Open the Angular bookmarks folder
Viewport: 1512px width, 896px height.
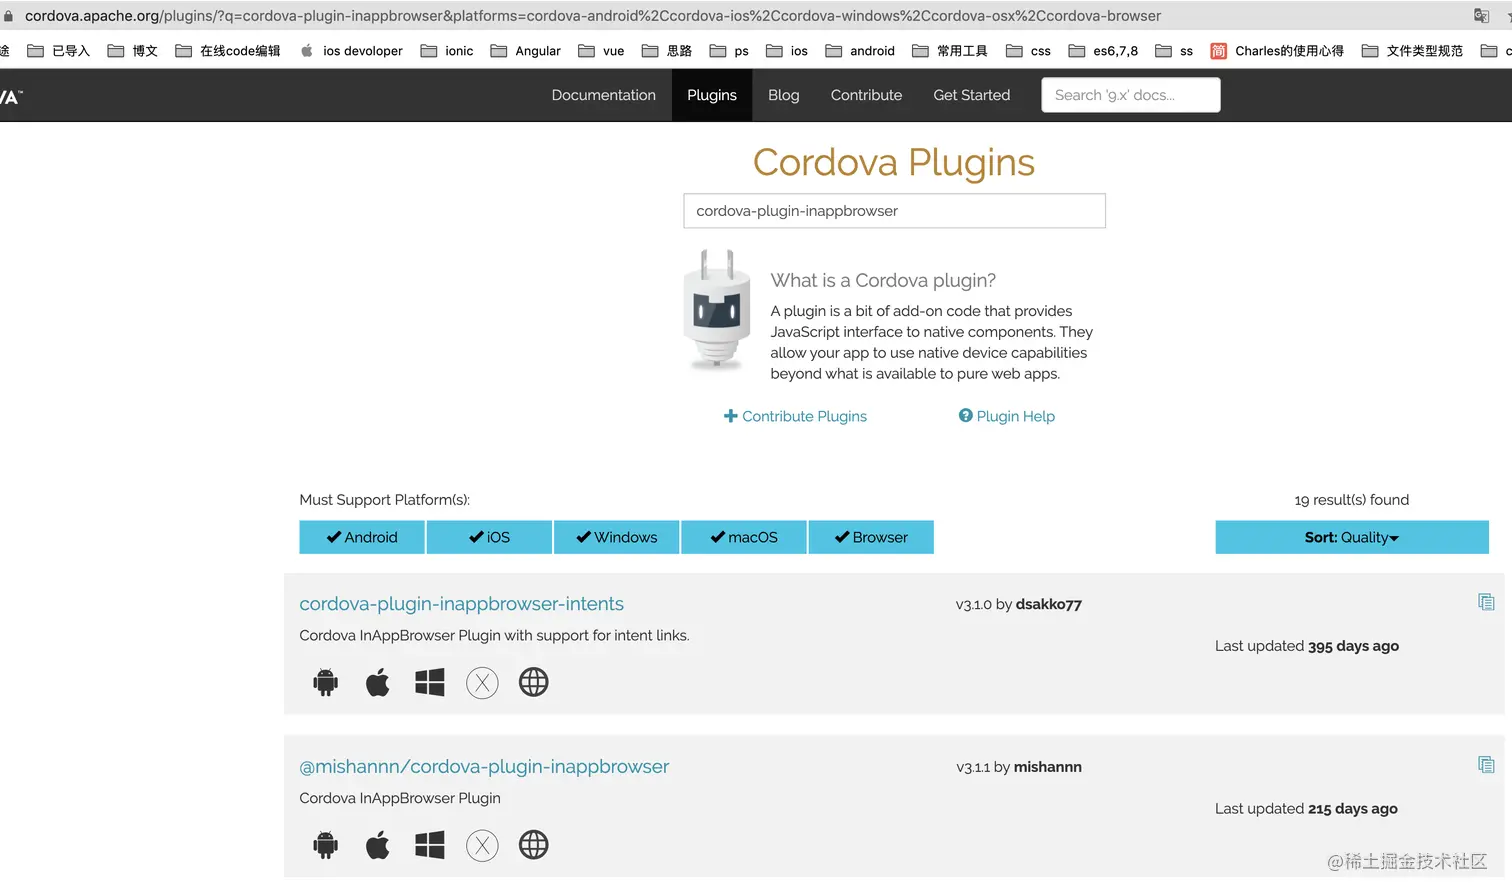525,51
